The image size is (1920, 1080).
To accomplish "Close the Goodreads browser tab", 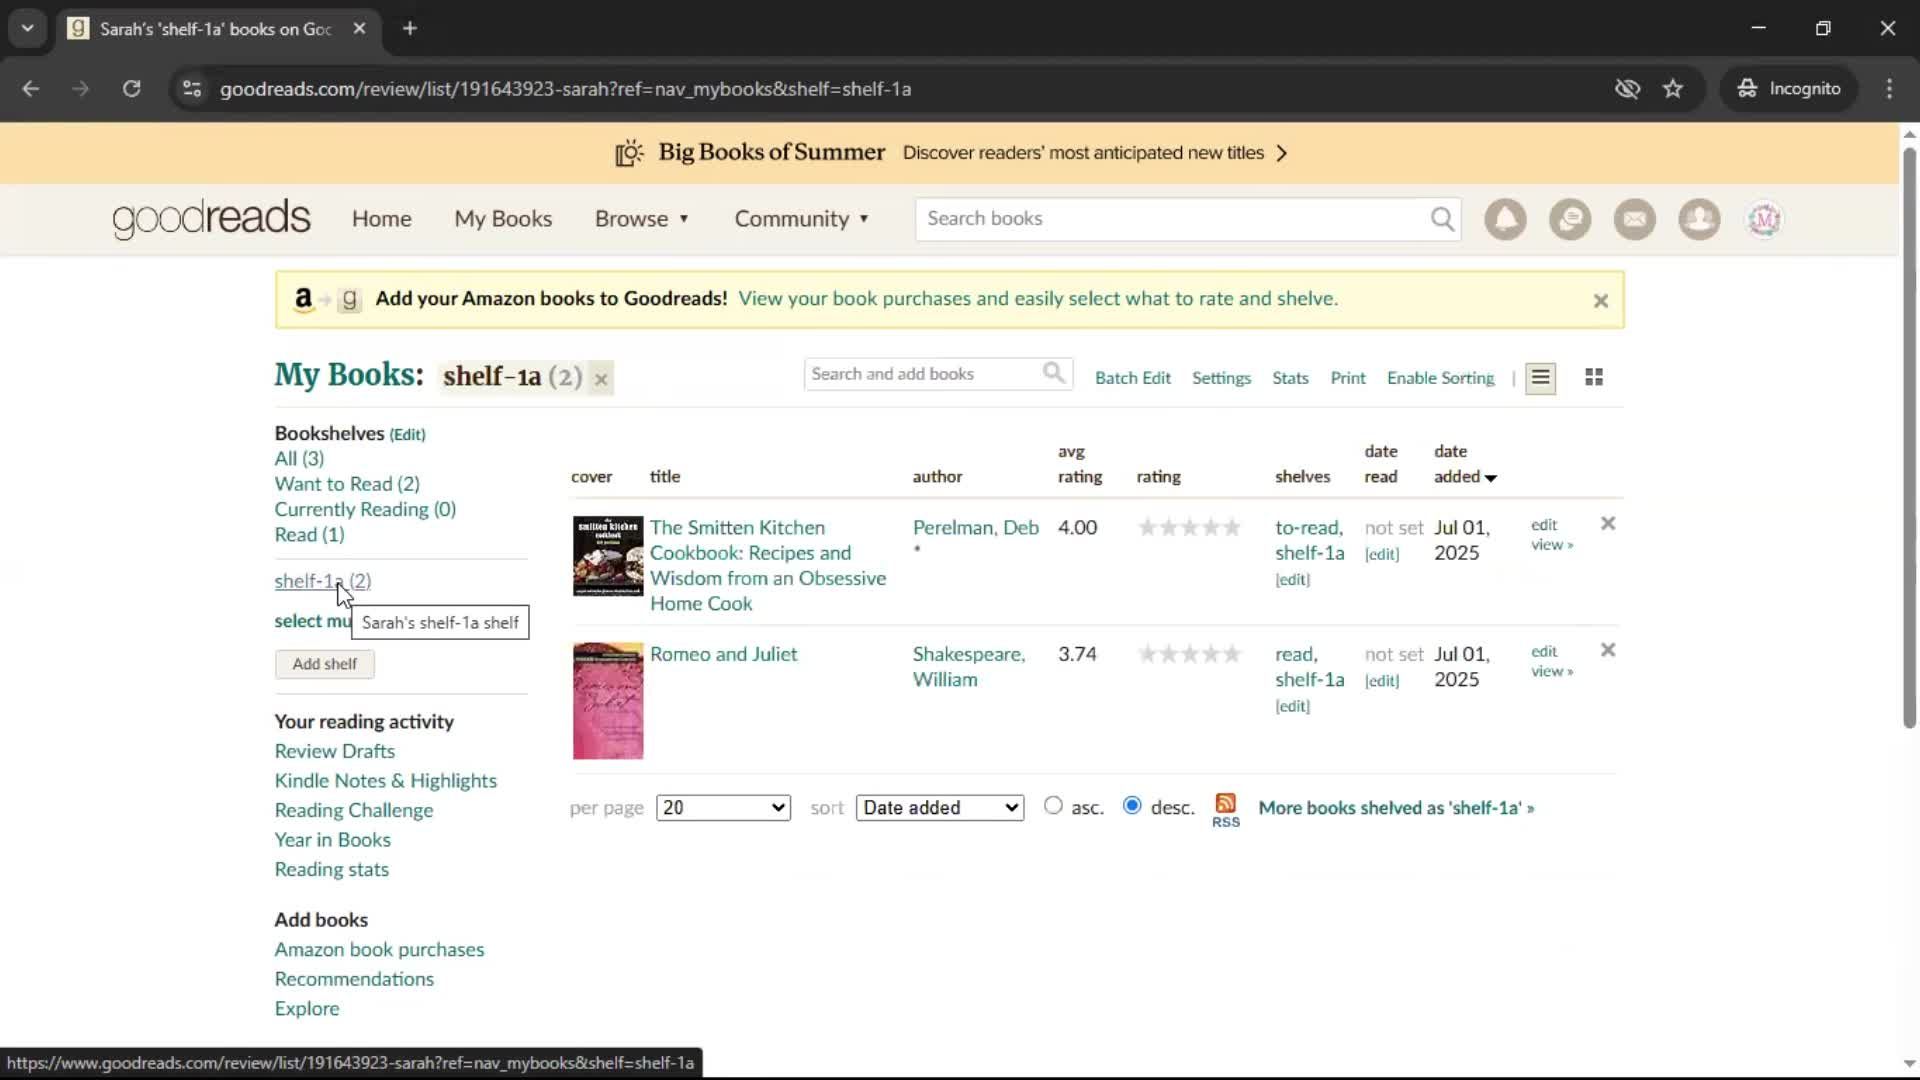I will 360,28.
